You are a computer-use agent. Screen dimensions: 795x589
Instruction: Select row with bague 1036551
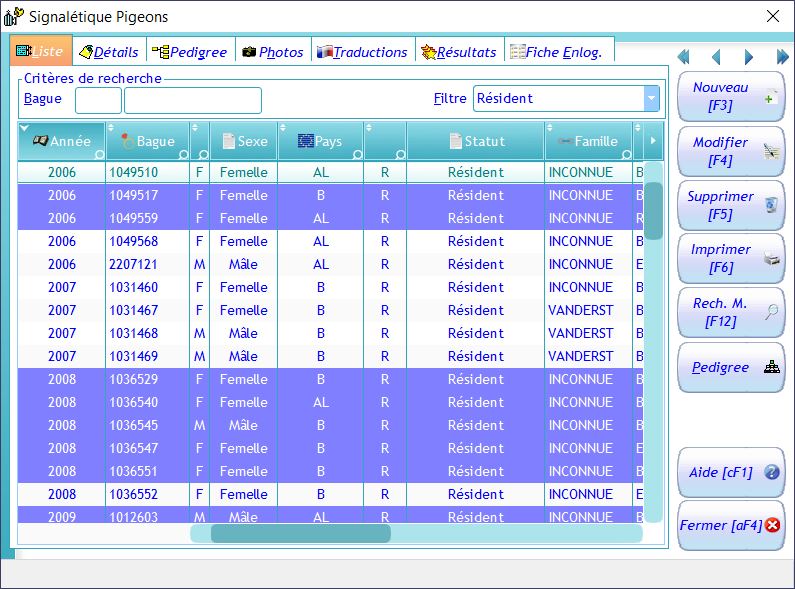pyautogui.click(x=331, y=471)
